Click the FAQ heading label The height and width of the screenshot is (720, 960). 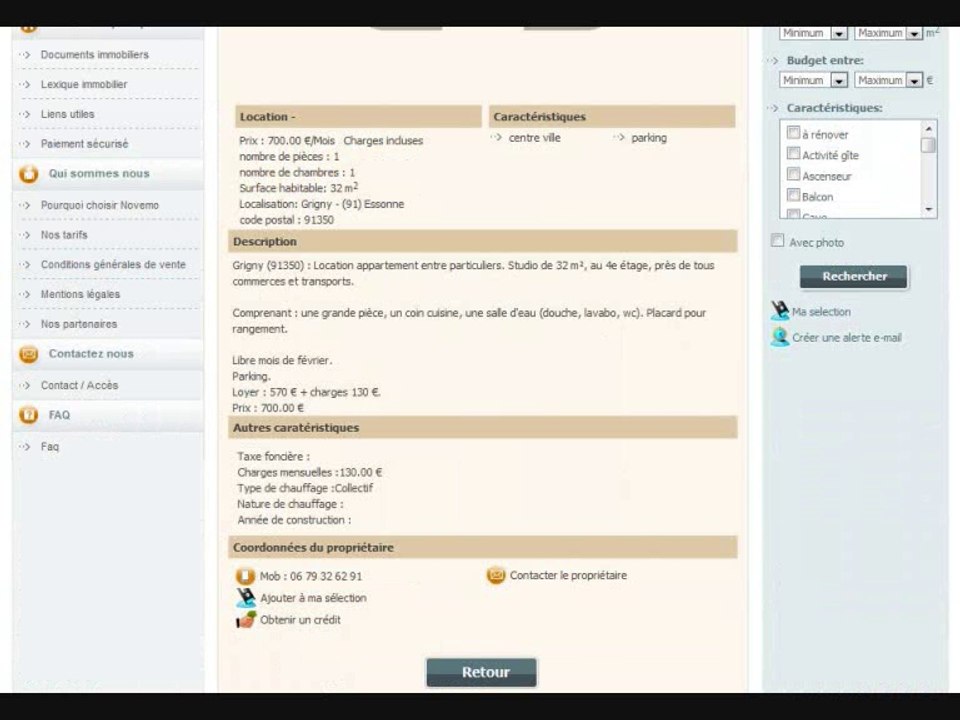click(x=59, y=415)
